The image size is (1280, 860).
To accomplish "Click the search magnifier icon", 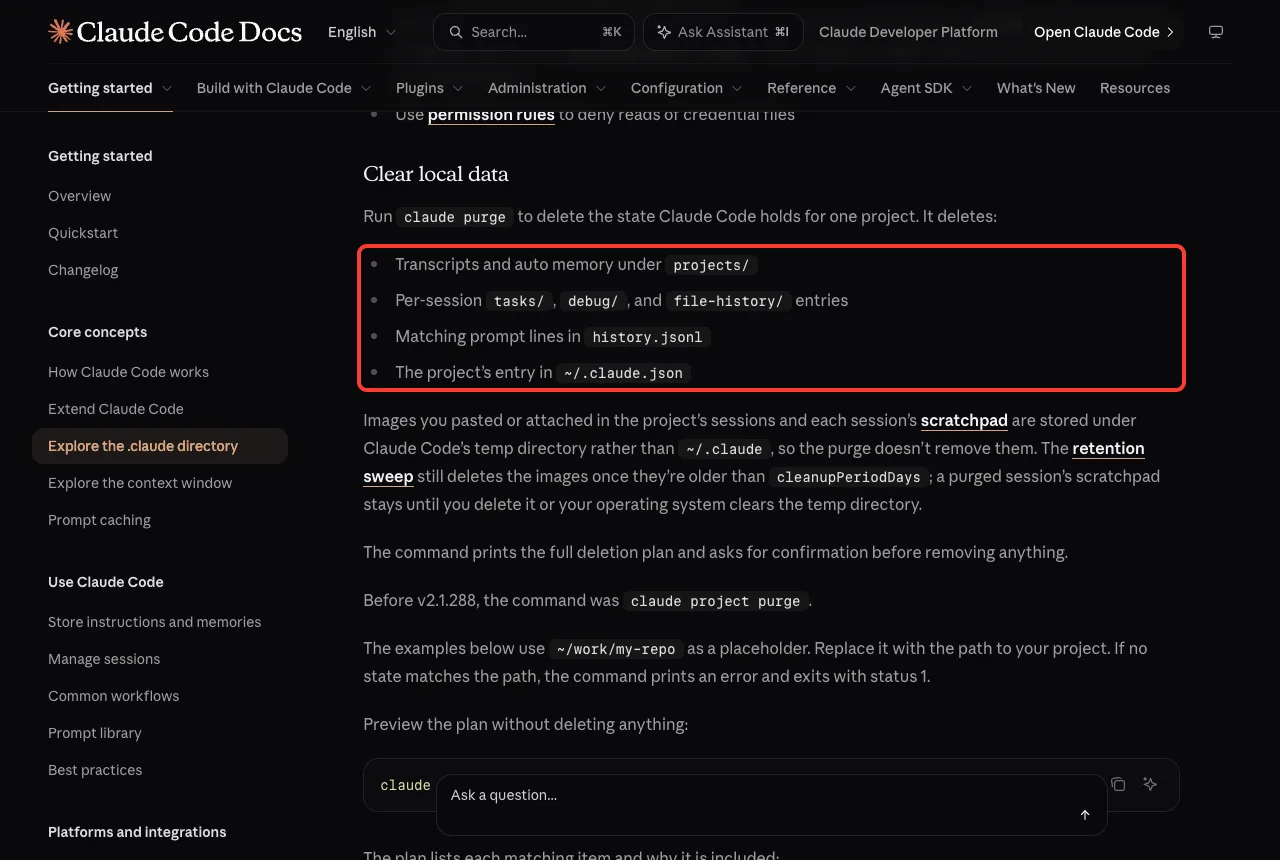I will point(456,32).
